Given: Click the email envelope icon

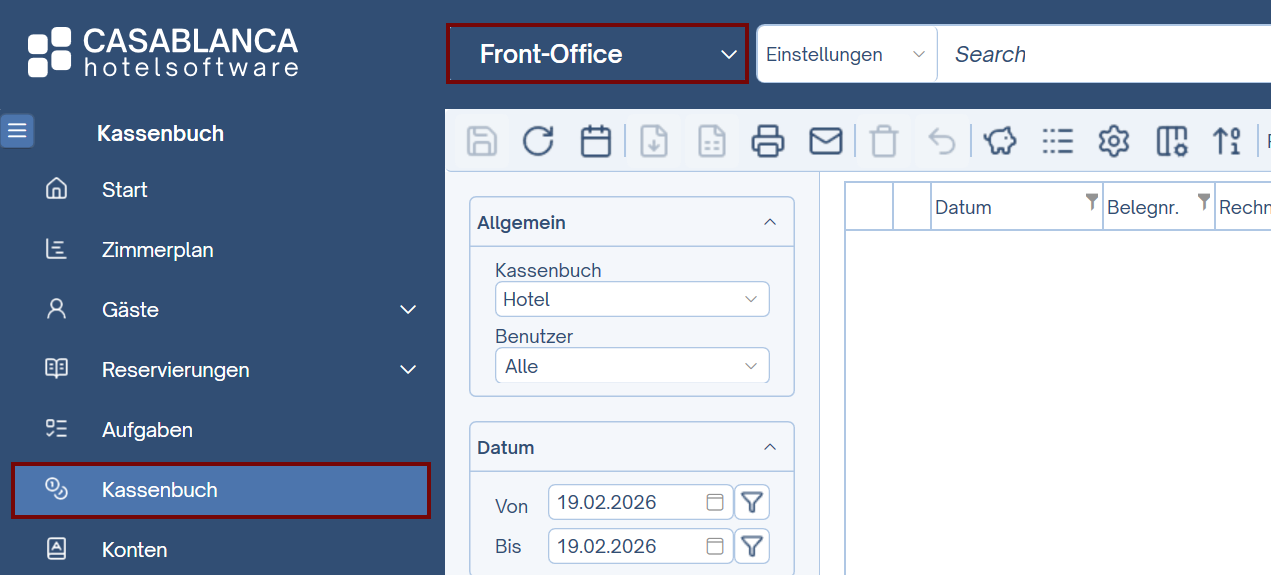Looking at the screenshot, I should [826, 141].
